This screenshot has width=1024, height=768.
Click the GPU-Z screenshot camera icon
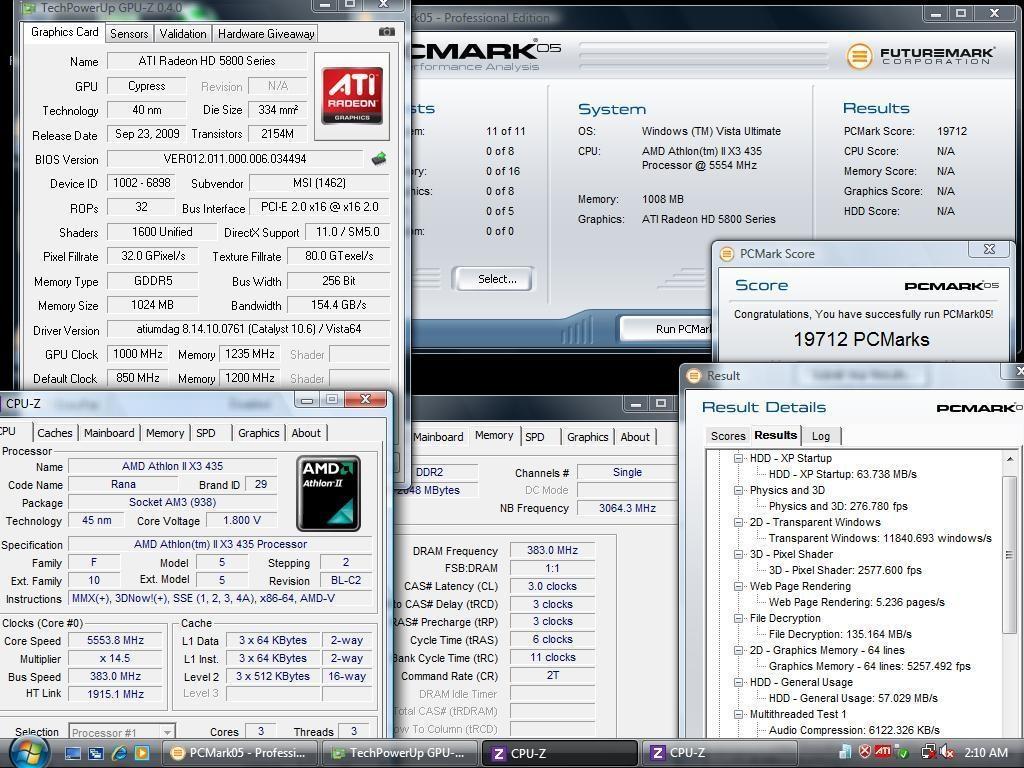point(387,31)
